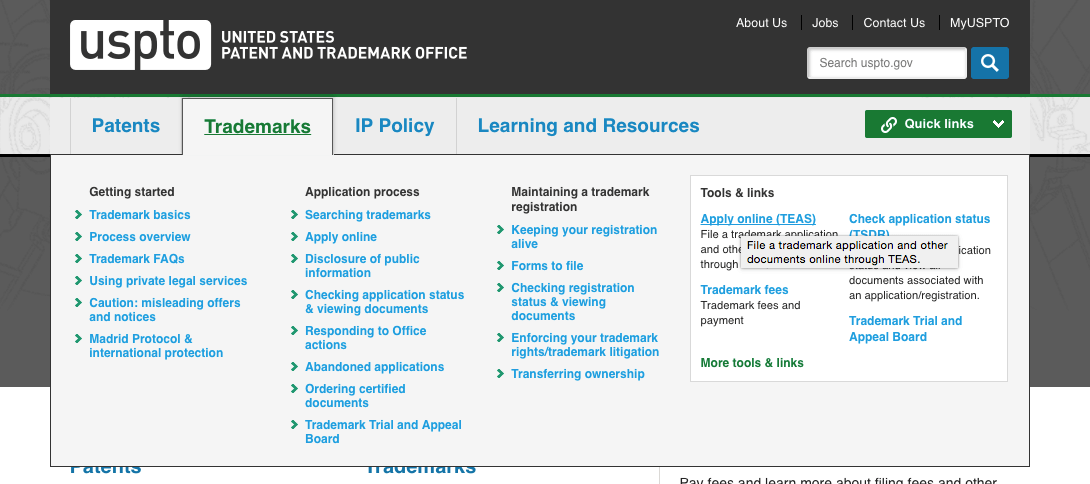The height and width of the screenshot is (484, 1090).
Task: Open Responding to Office actions link
Action: (x=366, y=338)
